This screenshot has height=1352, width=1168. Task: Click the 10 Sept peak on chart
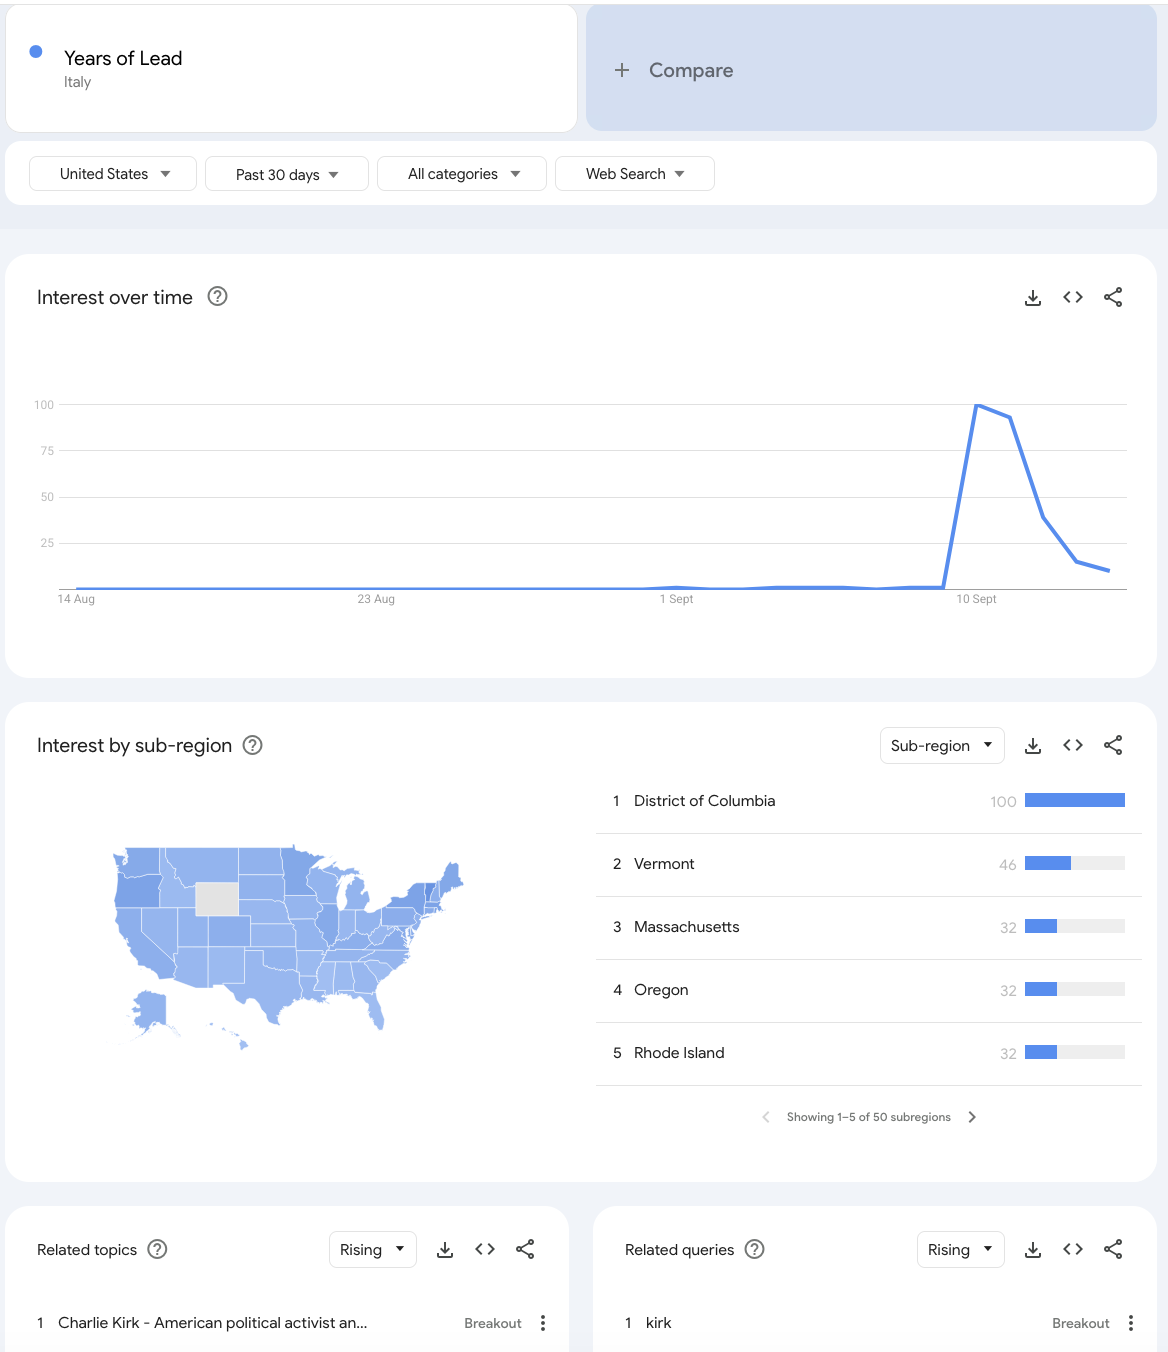(977, 405)
